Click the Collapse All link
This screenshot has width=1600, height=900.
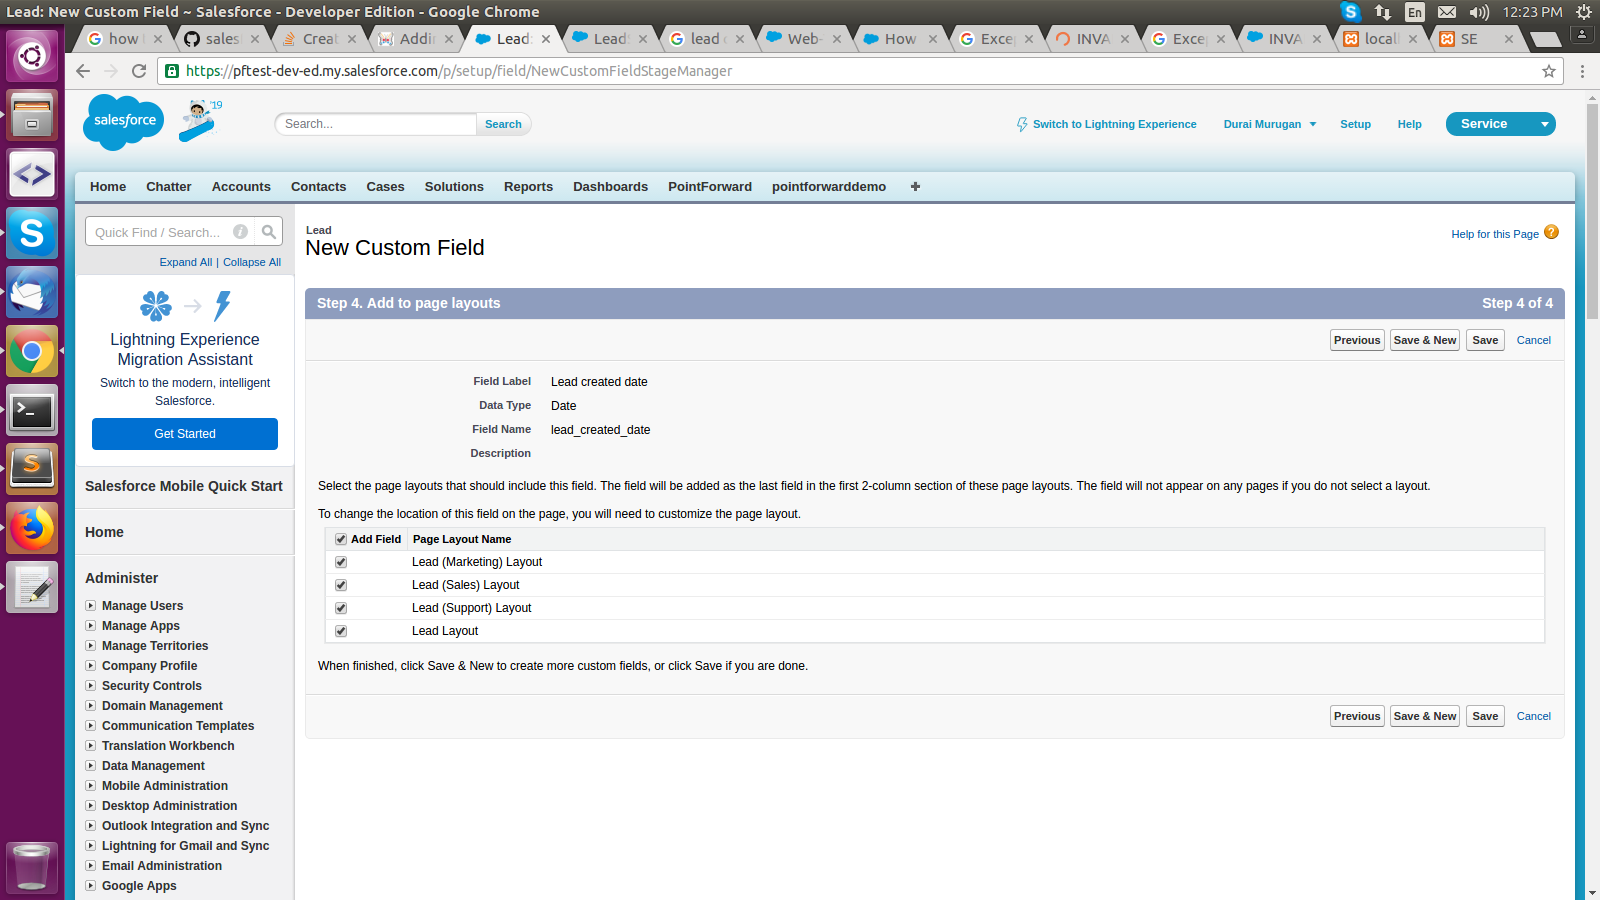252,262
